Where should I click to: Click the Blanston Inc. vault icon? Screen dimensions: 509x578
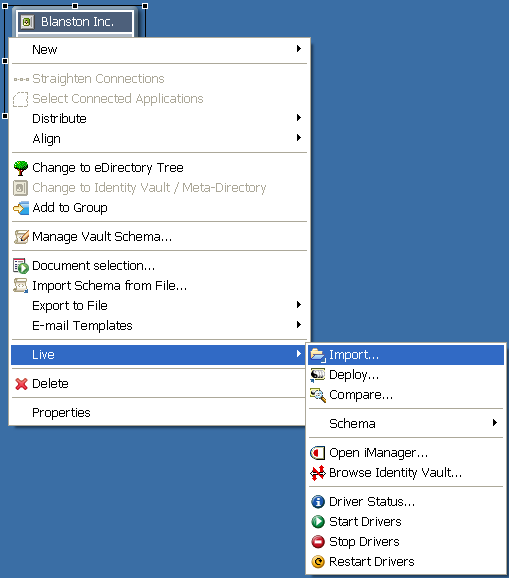(27, 22)
